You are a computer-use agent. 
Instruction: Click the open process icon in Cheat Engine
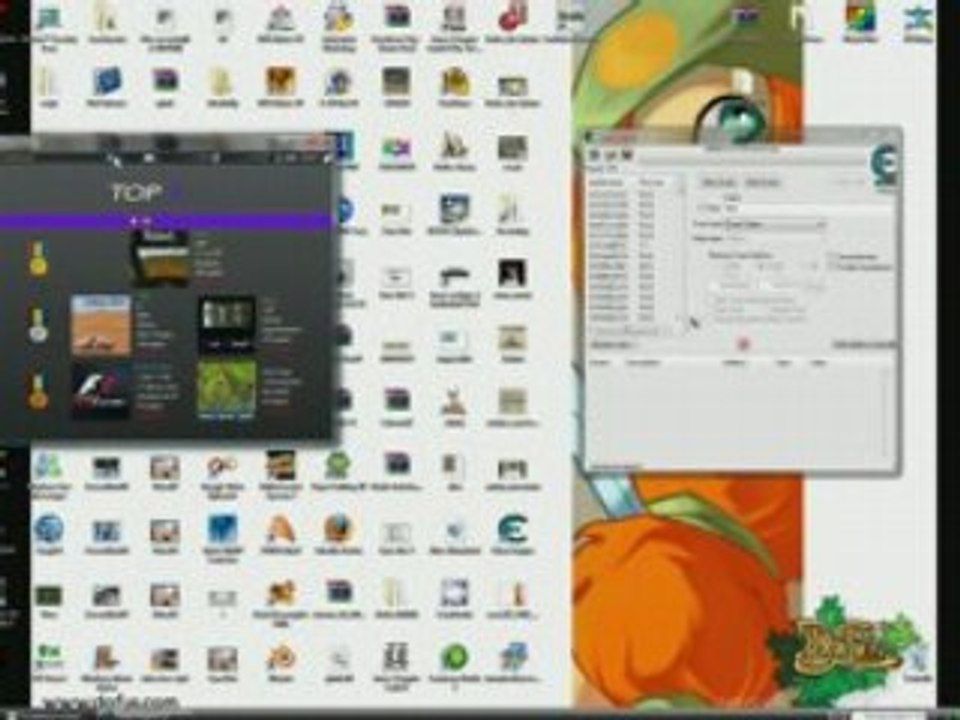[594, 156]
